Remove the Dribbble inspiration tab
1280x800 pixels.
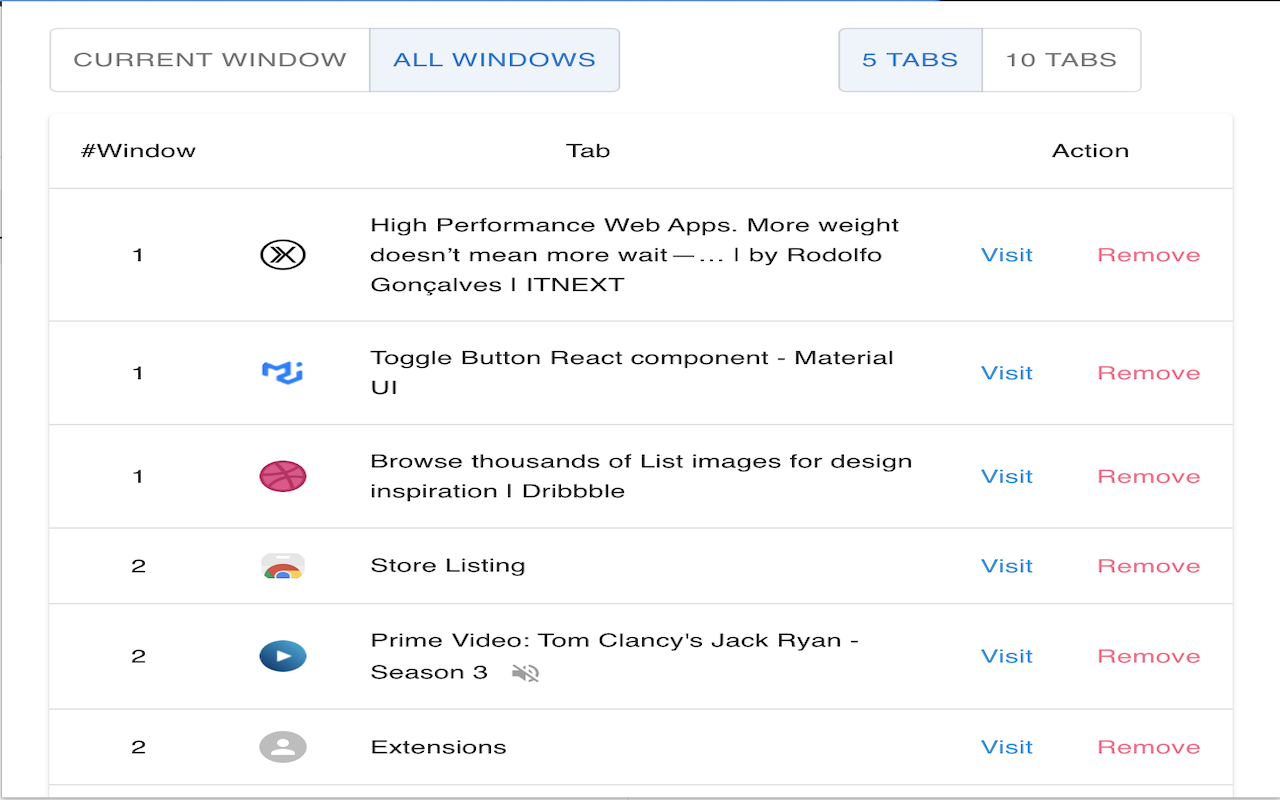pos(1148,476)
